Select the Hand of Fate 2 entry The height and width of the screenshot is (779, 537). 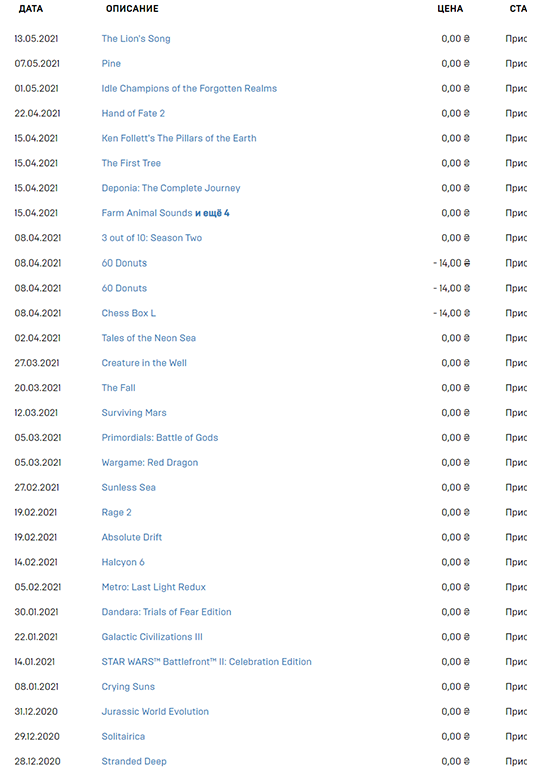[133, 113]
